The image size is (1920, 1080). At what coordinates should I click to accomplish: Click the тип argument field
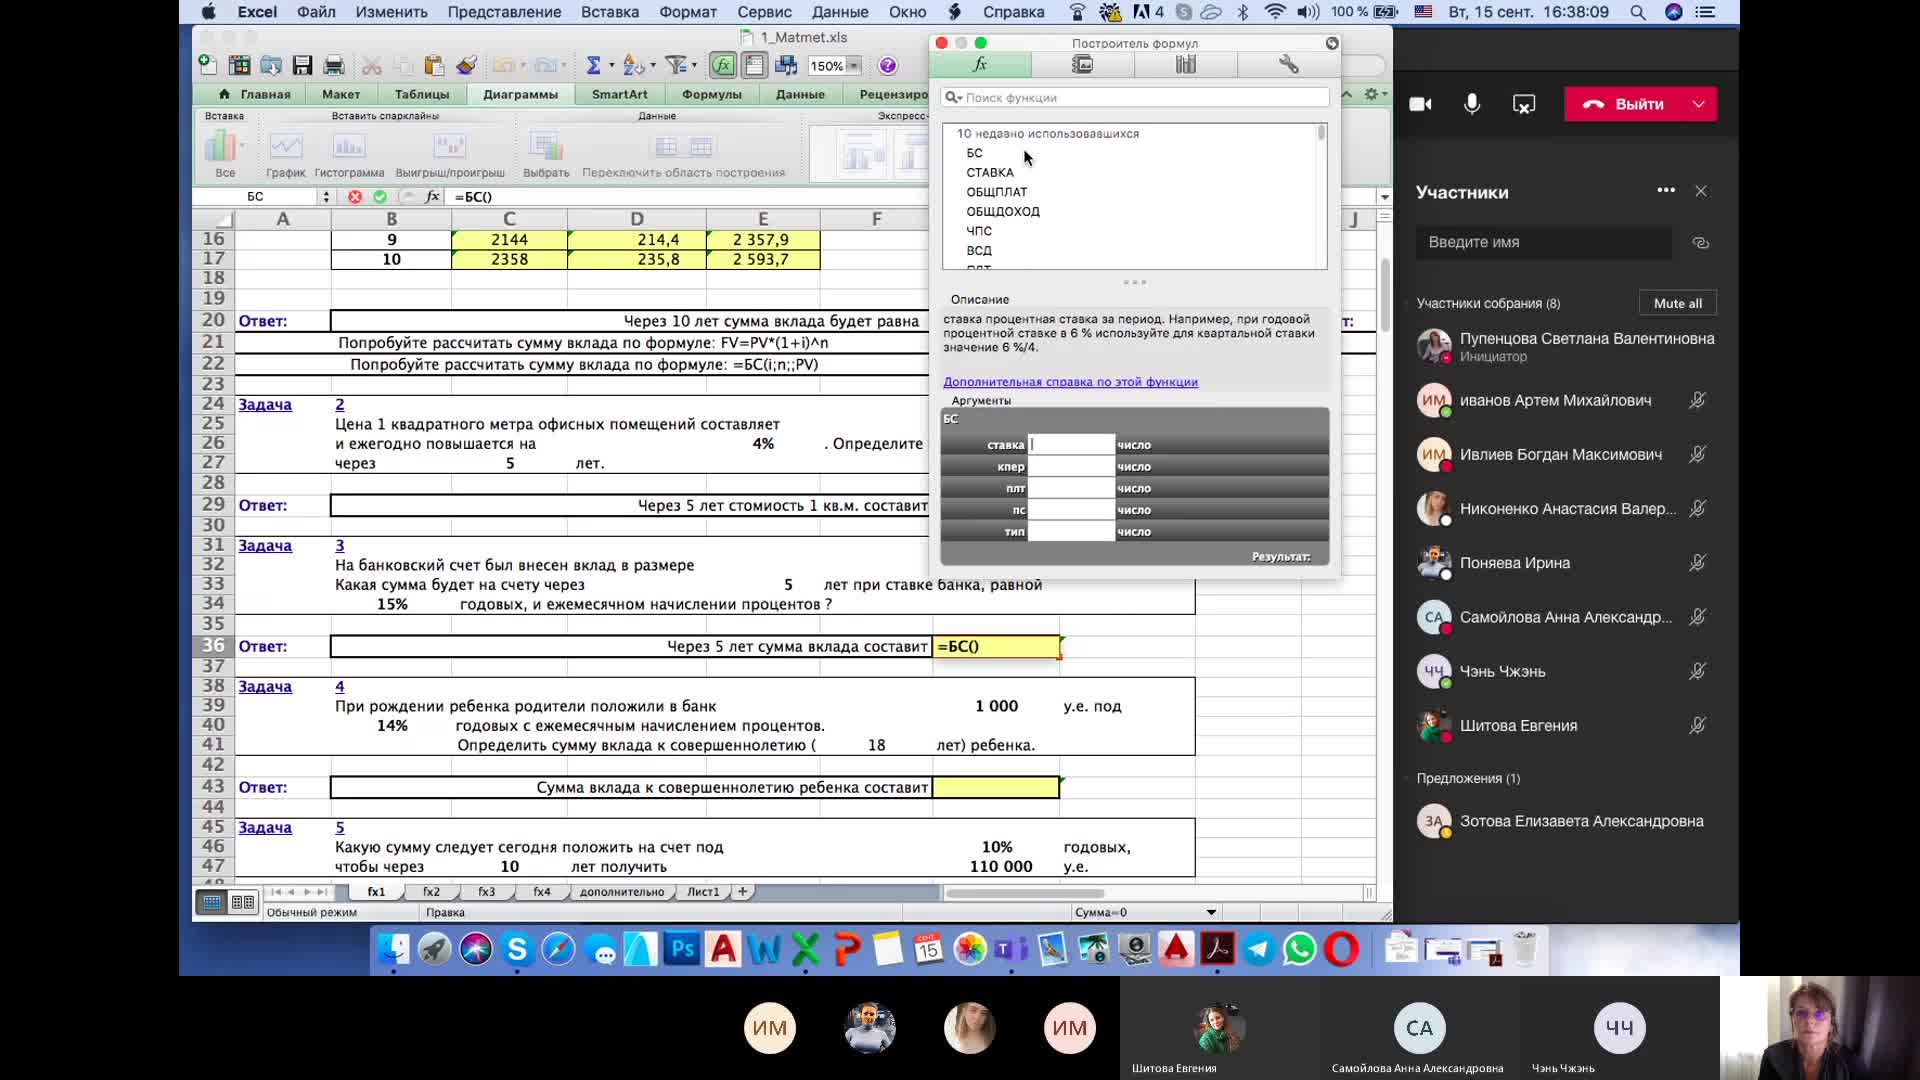coord(1071,532)
